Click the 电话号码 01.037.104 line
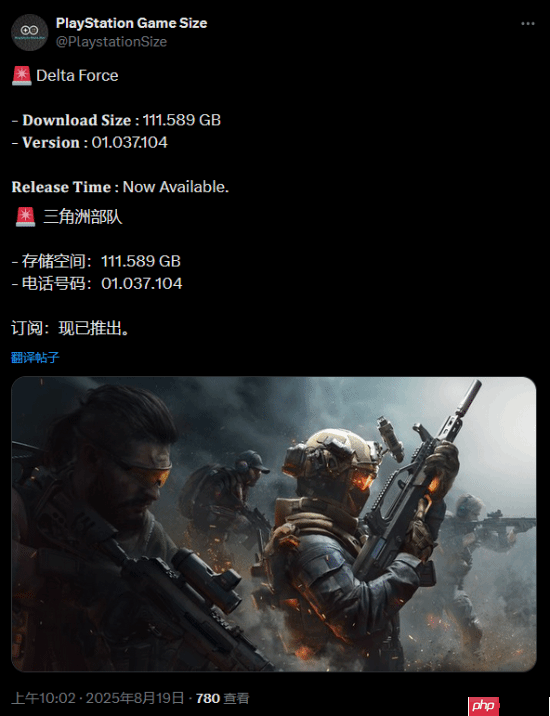 pos(97,284)
